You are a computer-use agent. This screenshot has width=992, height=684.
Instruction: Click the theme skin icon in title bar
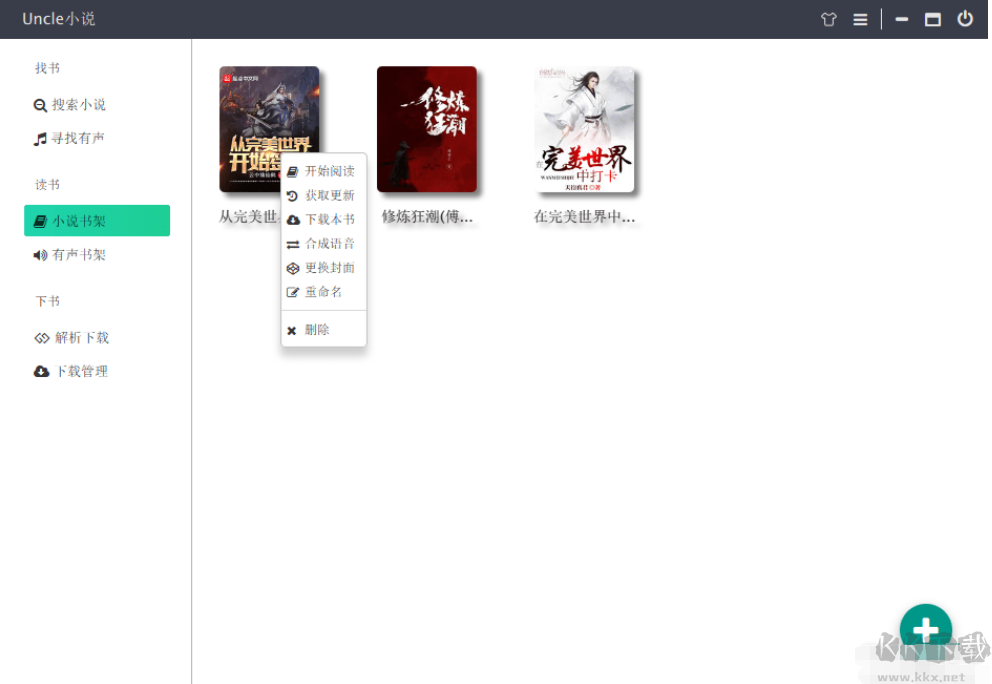pos(828,18)
